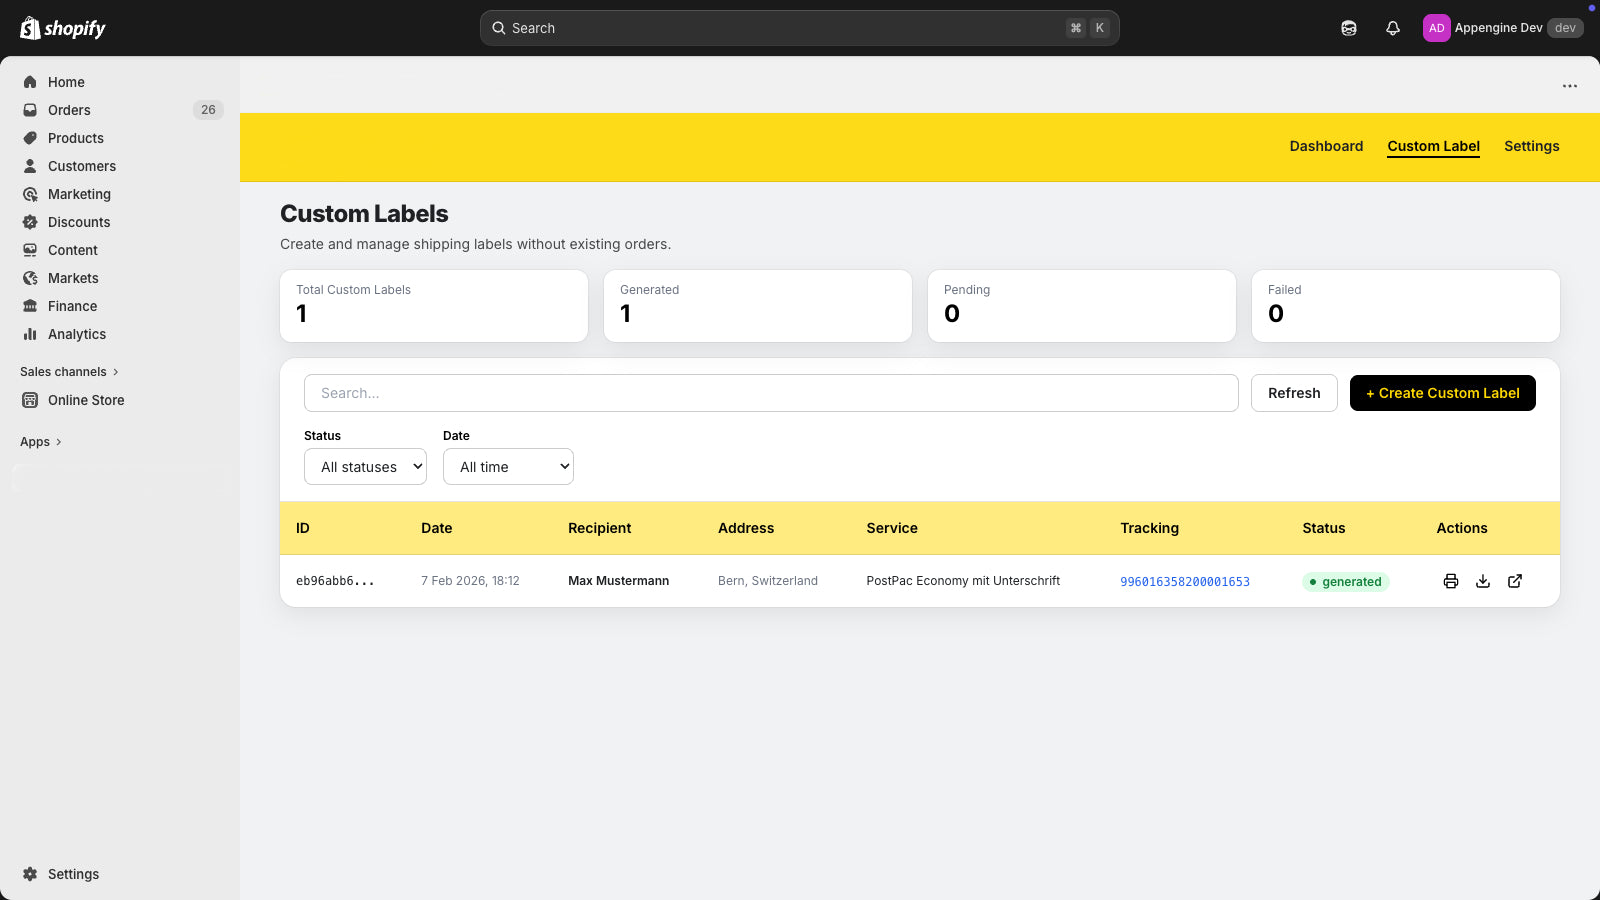The width and height of the screenshot is (1600, 900).
Task: Click the Create Custom Label button
Action: point(1442,393)
